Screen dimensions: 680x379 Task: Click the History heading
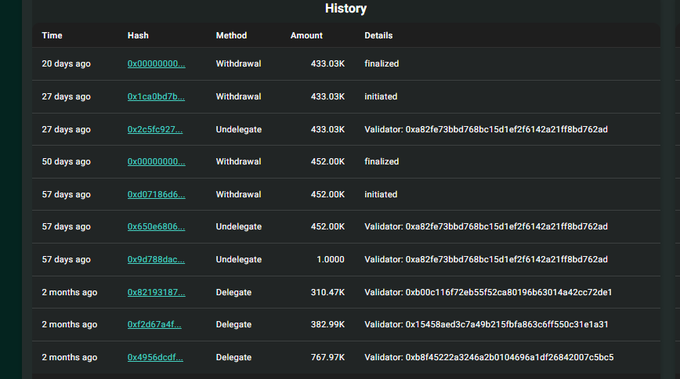pos(346,8)
